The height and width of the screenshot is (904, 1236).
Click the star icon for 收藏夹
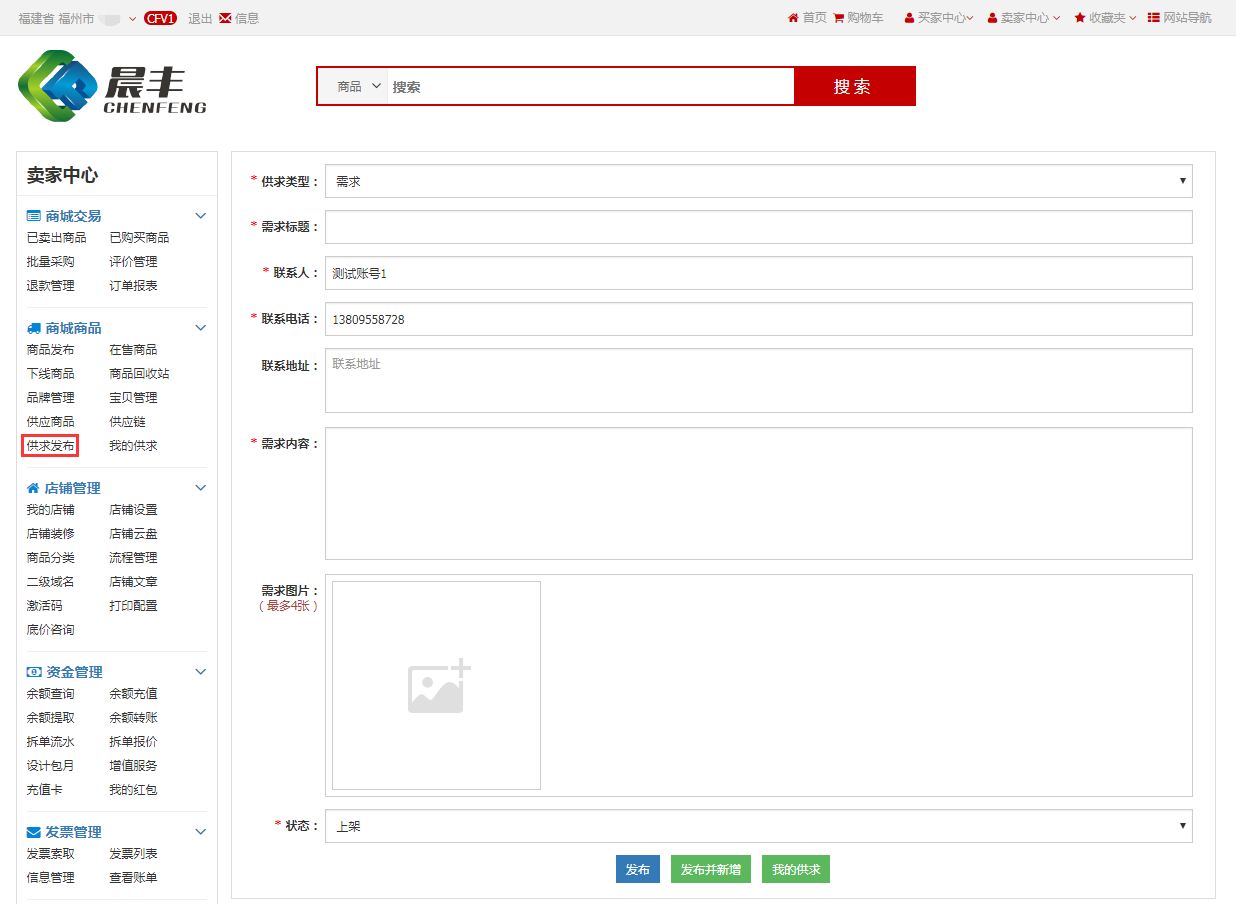1080,18
